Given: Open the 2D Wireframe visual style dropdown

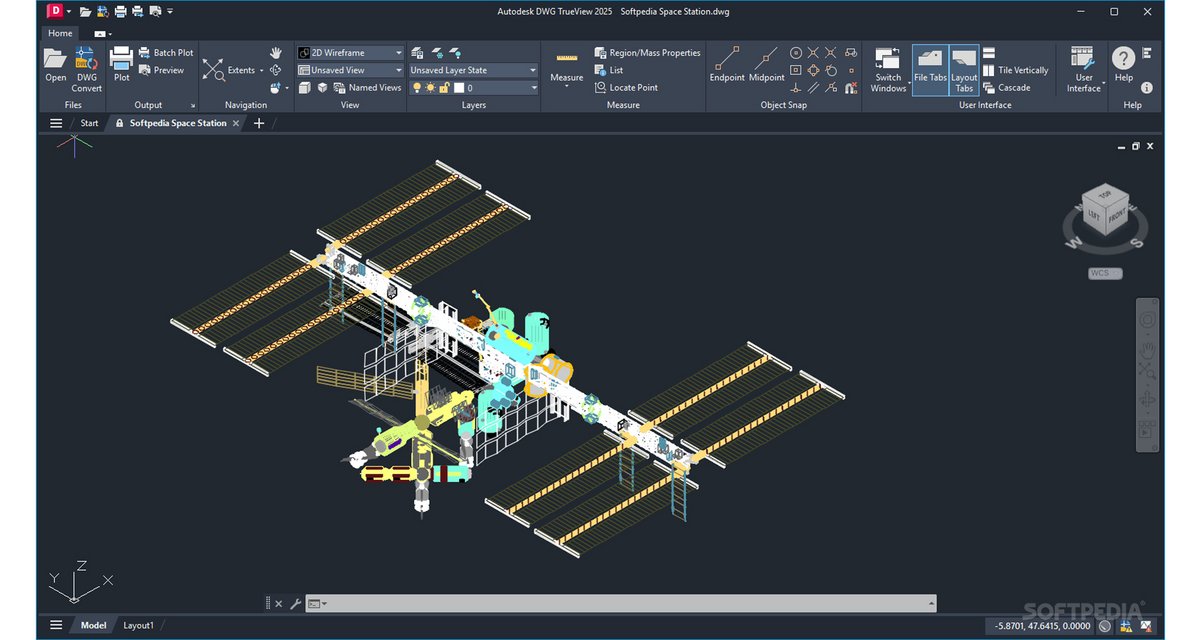Looking at the screenshot, I should (x=398, y=52).
